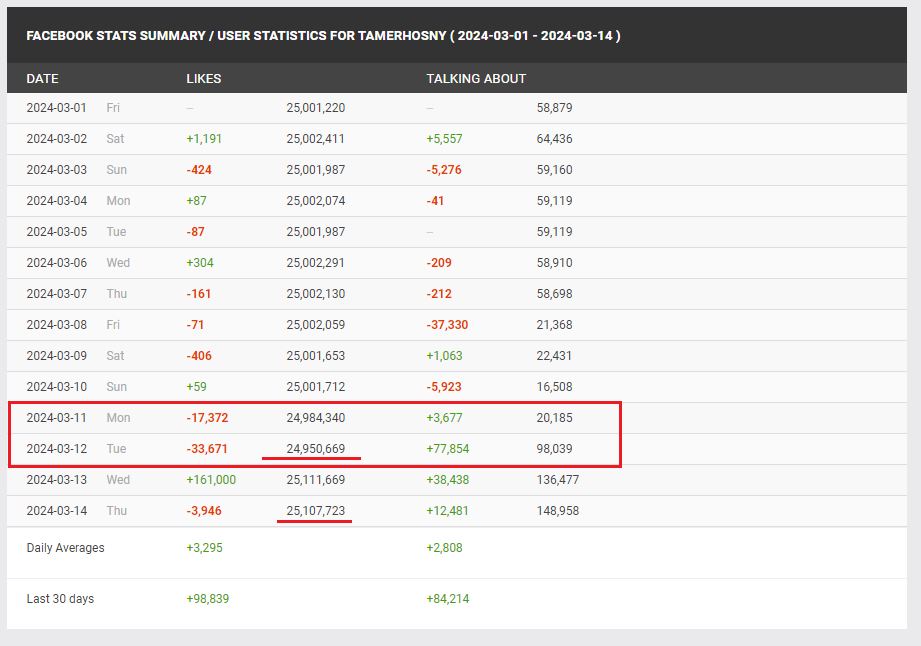Click likes total 25,107,723
Screen dimensions: 921x646
(315, 512)
